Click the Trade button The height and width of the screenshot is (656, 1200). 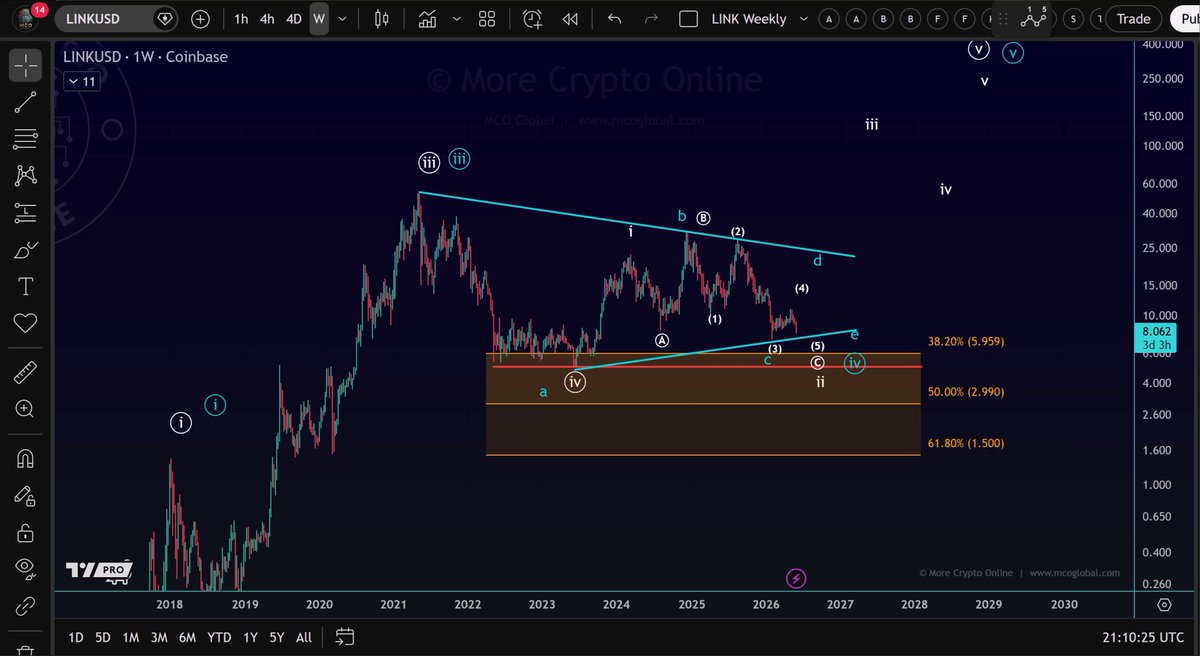coord(1133,18)
